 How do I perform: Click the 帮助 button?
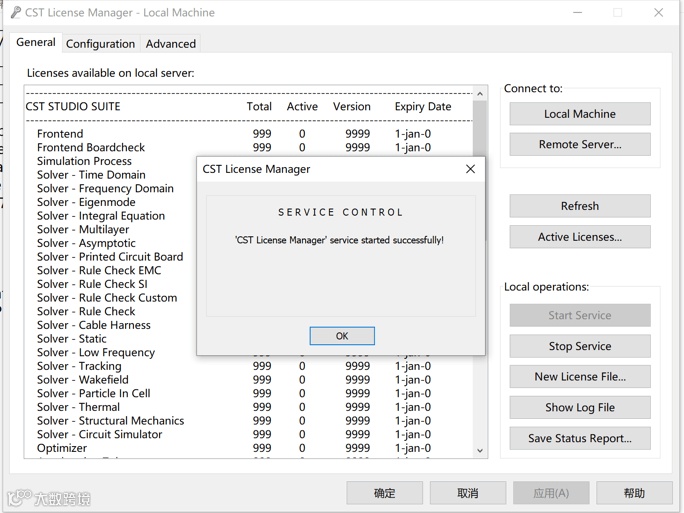634,493
